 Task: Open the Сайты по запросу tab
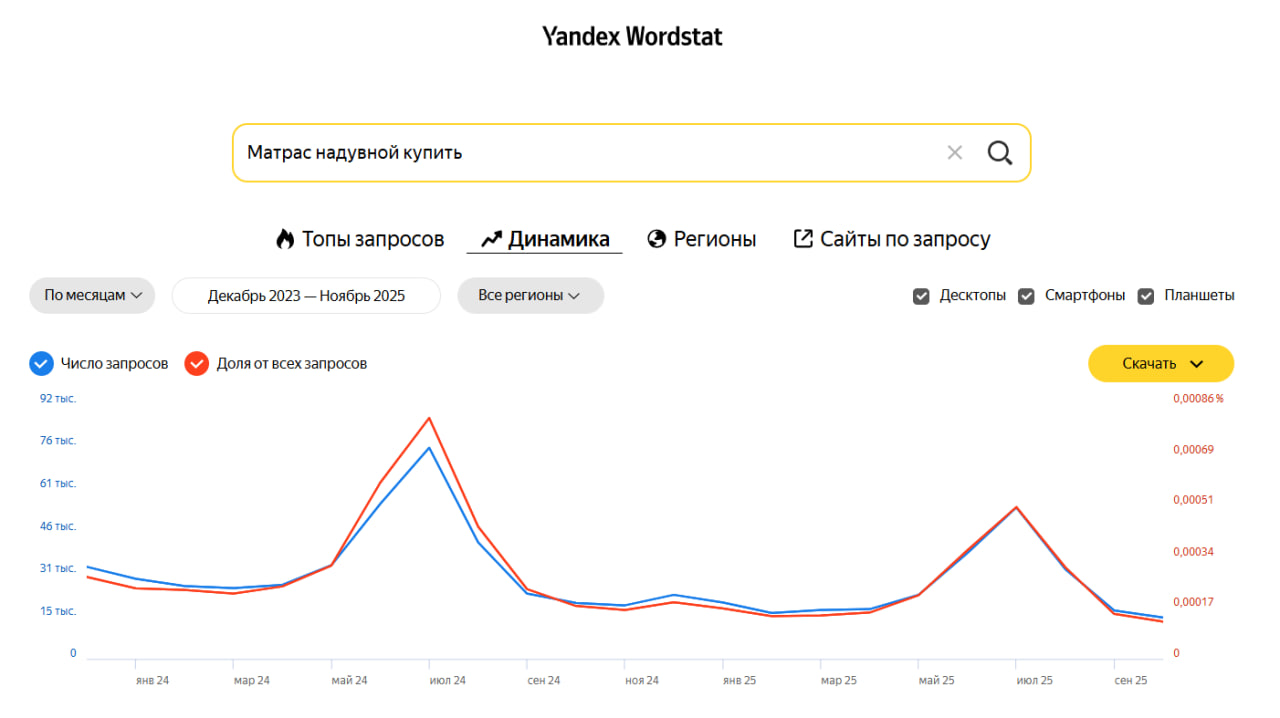pos(905,240)
